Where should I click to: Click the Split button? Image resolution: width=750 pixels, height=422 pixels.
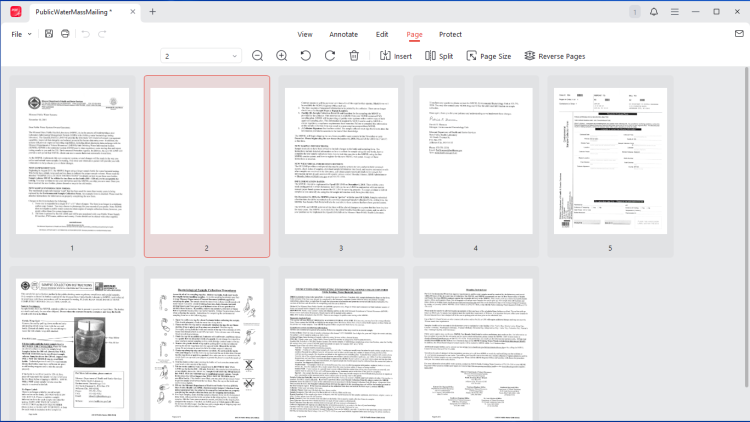point(439,56)
